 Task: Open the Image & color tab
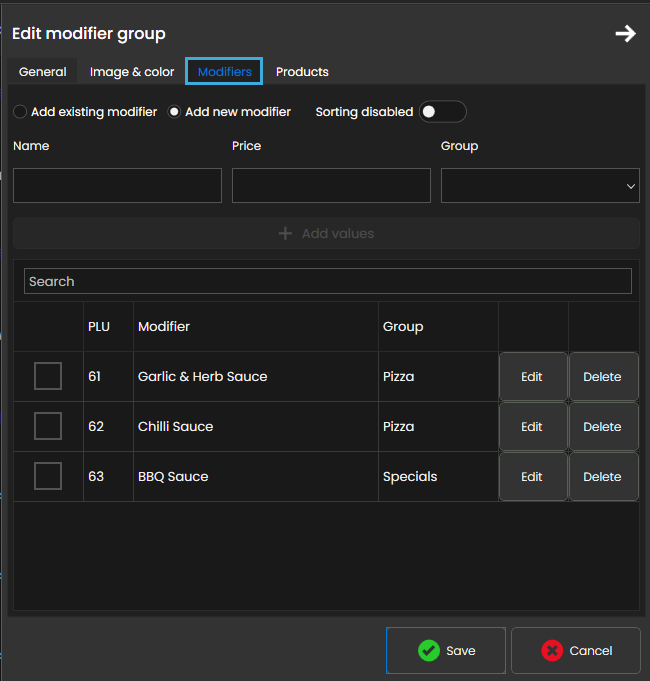[132, 72]
